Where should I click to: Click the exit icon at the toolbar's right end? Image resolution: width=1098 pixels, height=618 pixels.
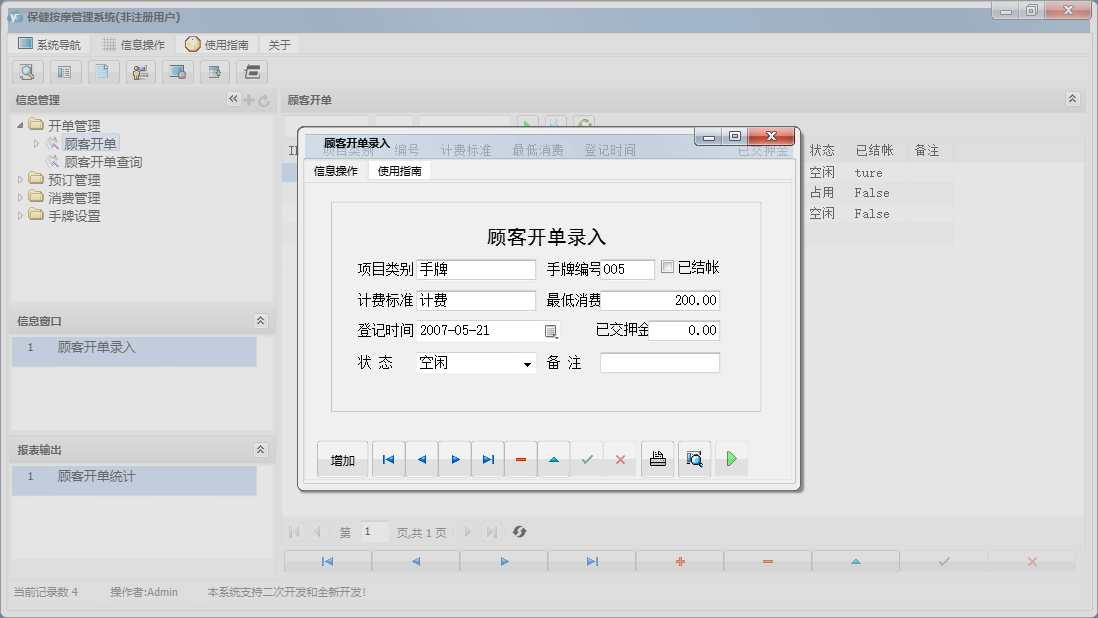tap(254, 72)
